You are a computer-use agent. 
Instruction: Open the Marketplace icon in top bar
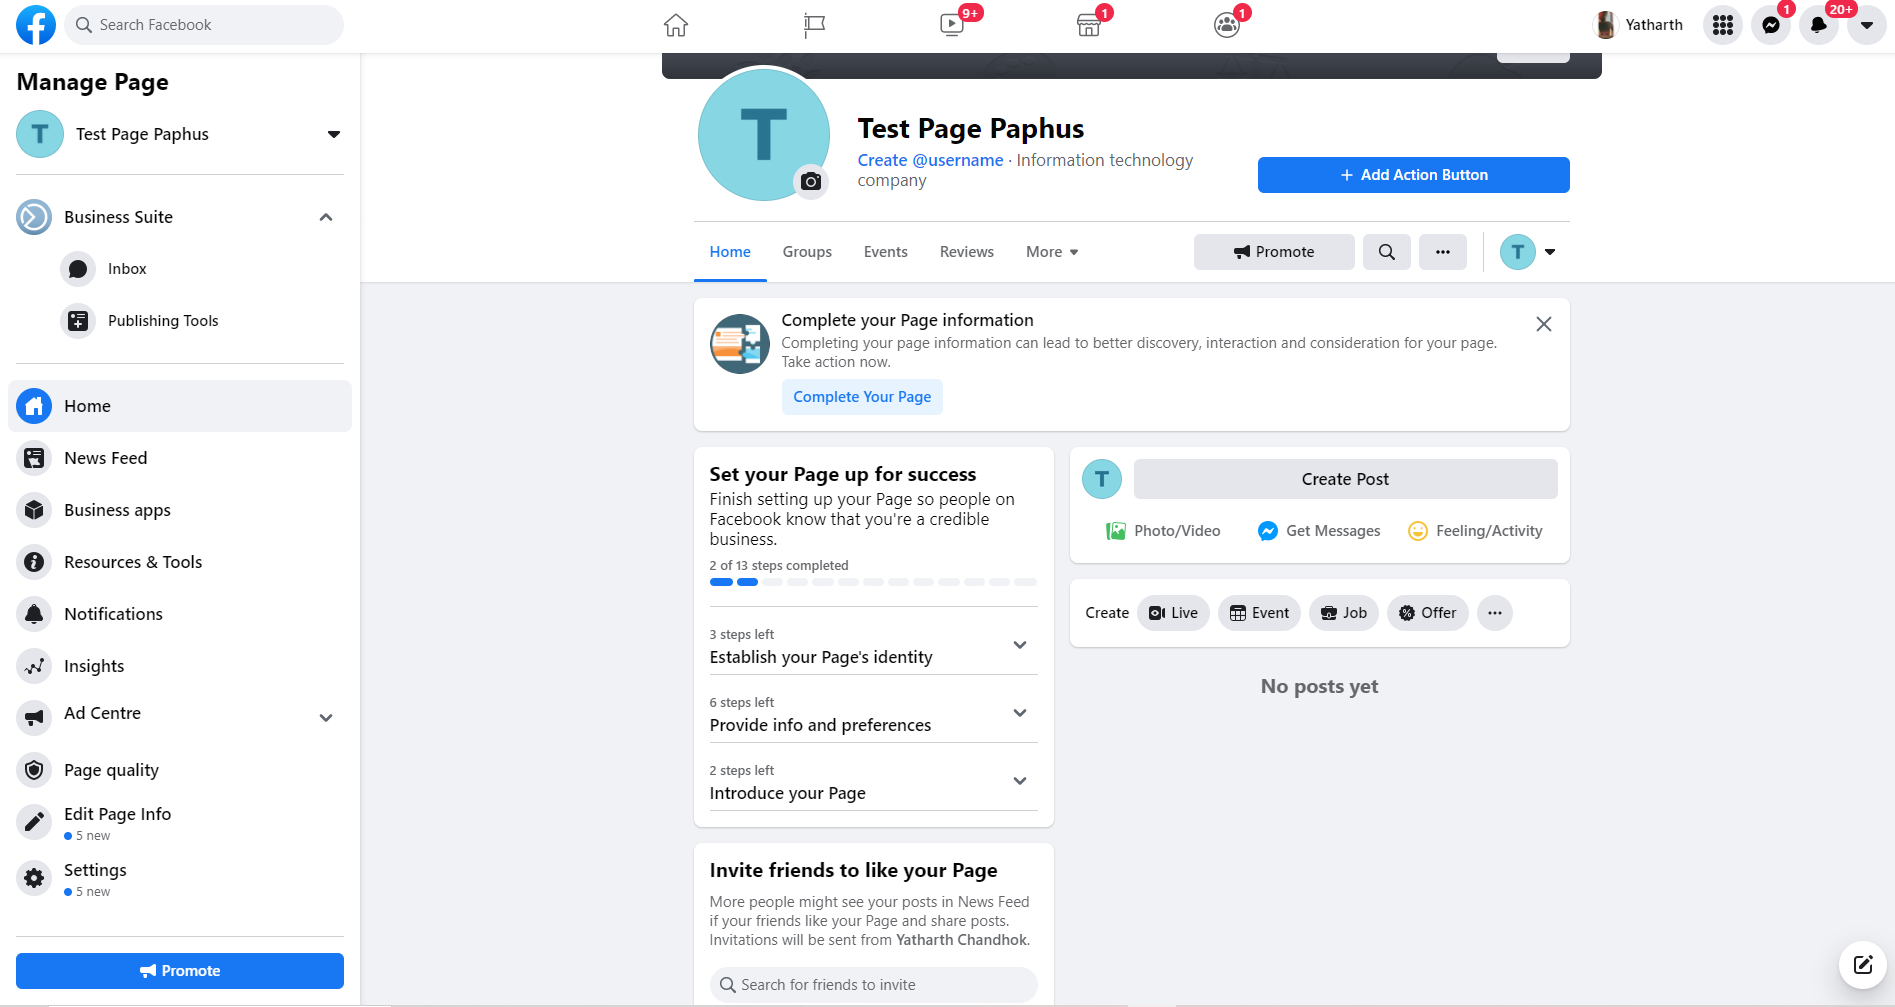coord(1089,25)
